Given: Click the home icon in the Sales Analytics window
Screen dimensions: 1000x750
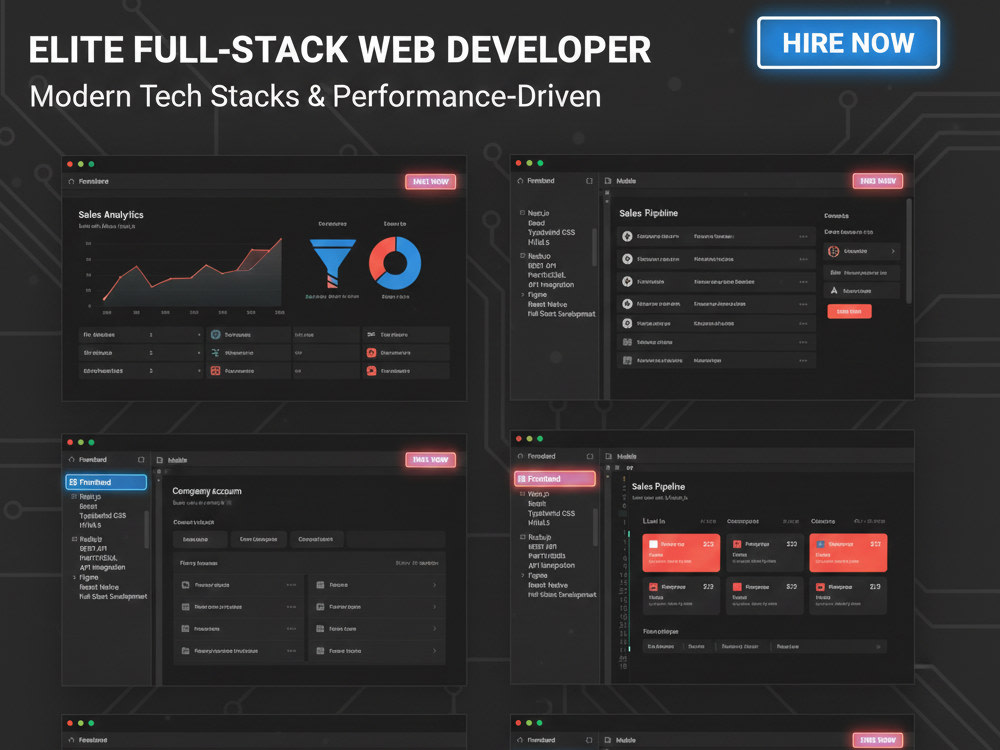Looking at the screenshot, I should tap(71, 182).
